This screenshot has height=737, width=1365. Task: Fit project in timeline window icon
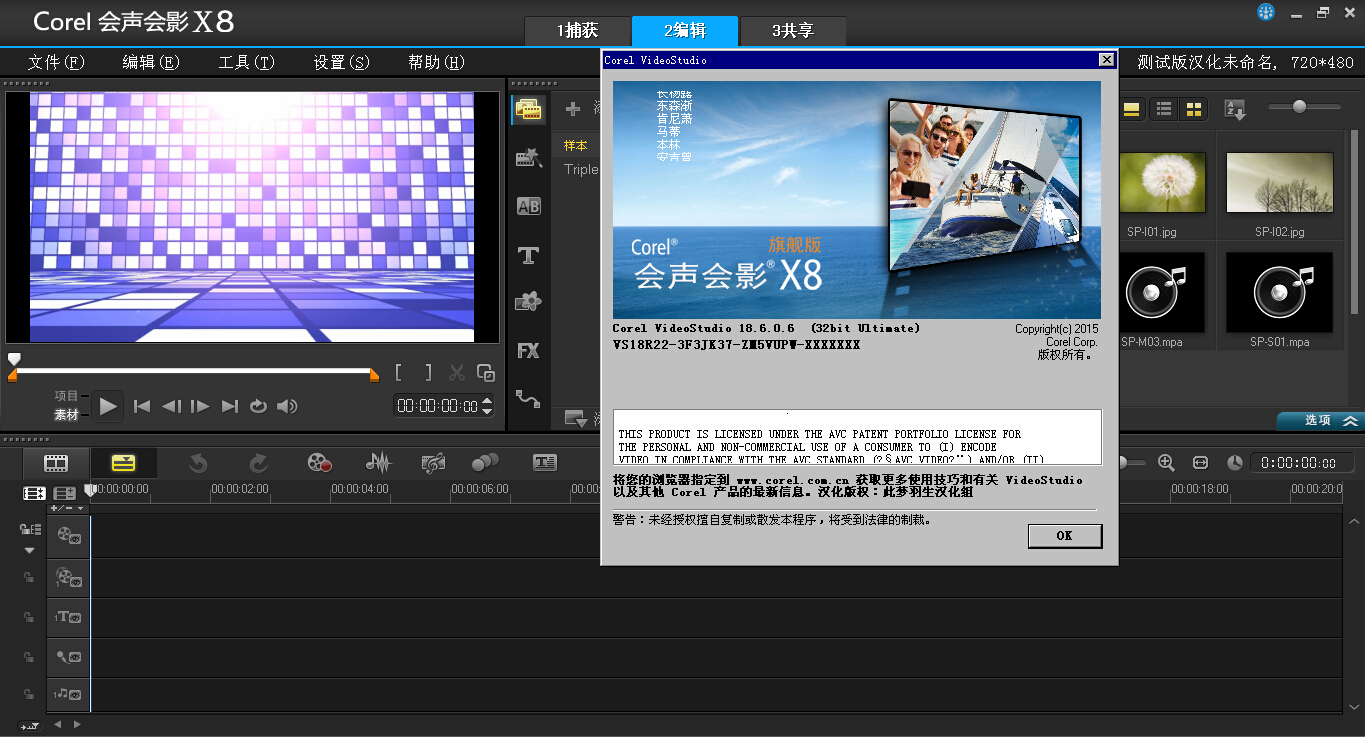[1201, 463]
